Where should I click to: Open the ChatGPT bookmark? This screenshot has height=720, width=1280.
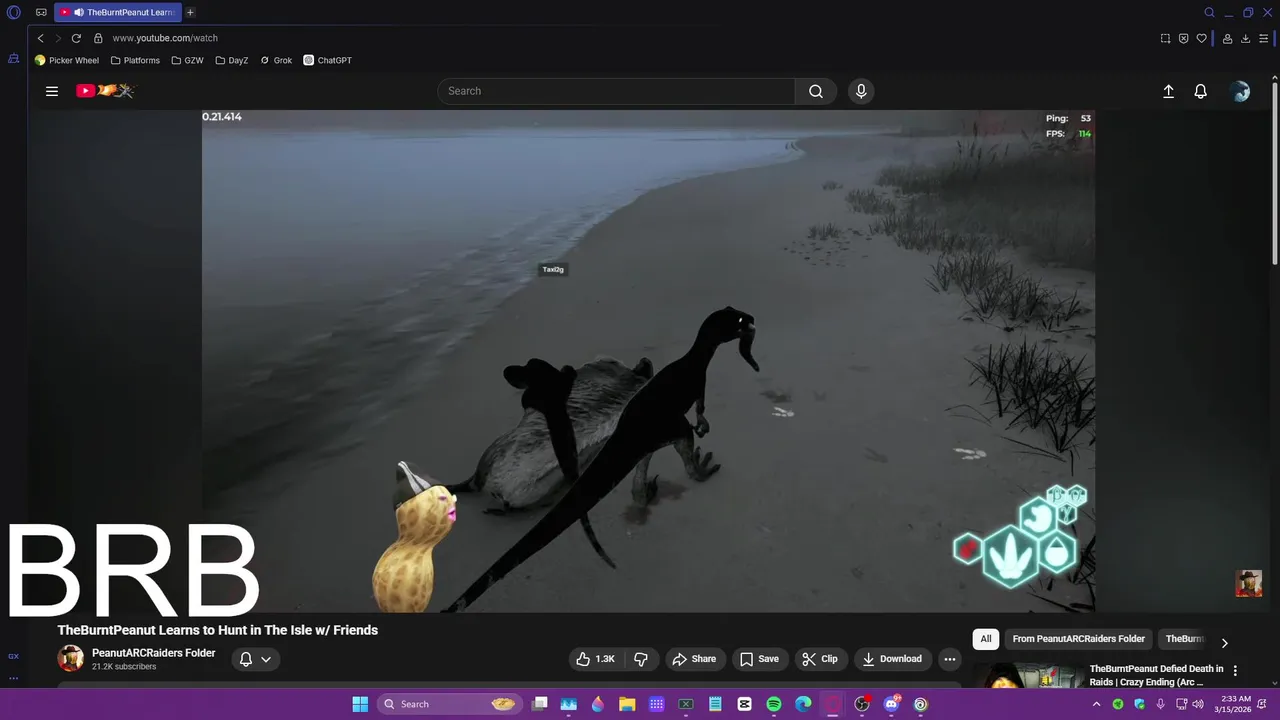point(328,60)
